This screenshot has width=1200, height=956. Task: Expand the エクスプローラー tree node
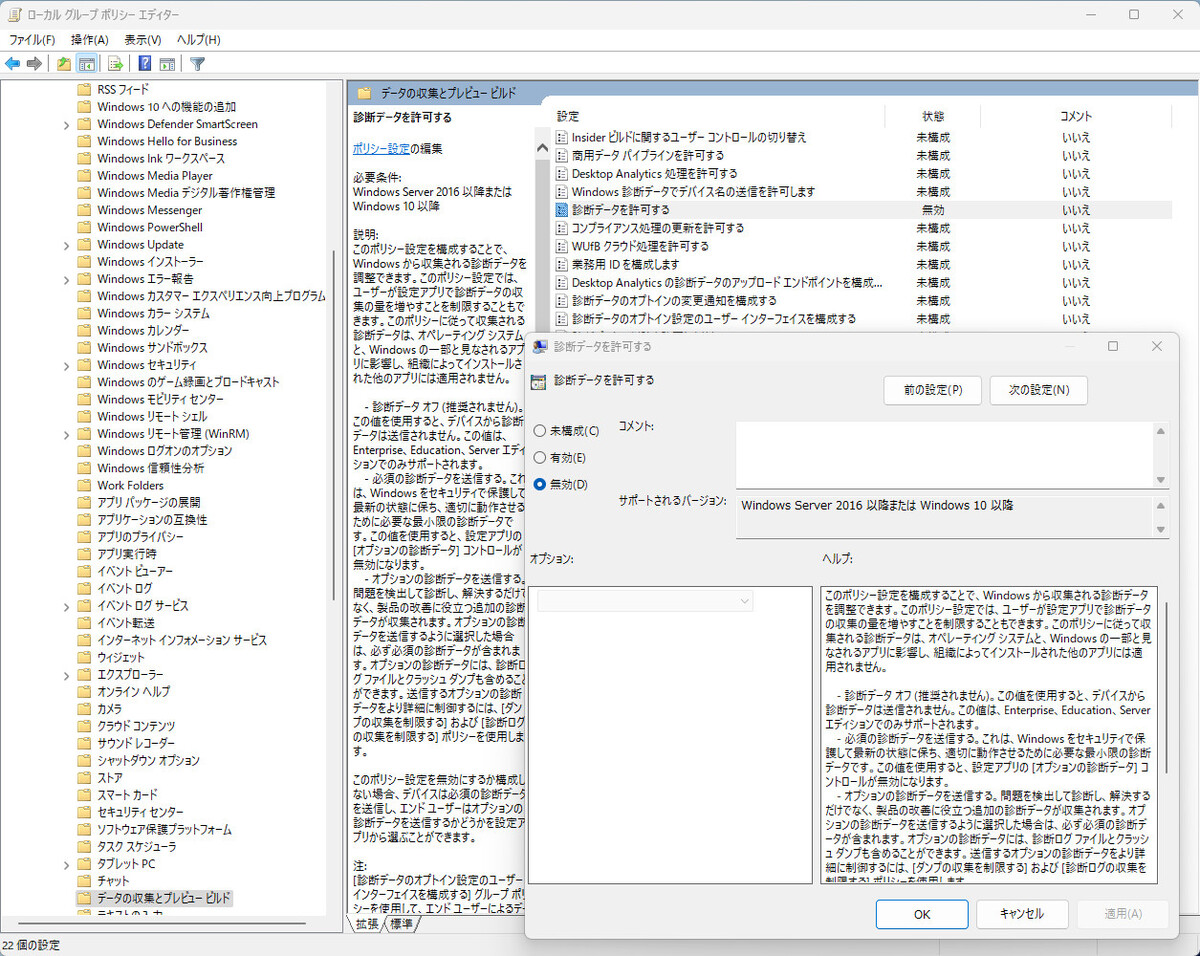pyautogui.click(x=66, y=674)
